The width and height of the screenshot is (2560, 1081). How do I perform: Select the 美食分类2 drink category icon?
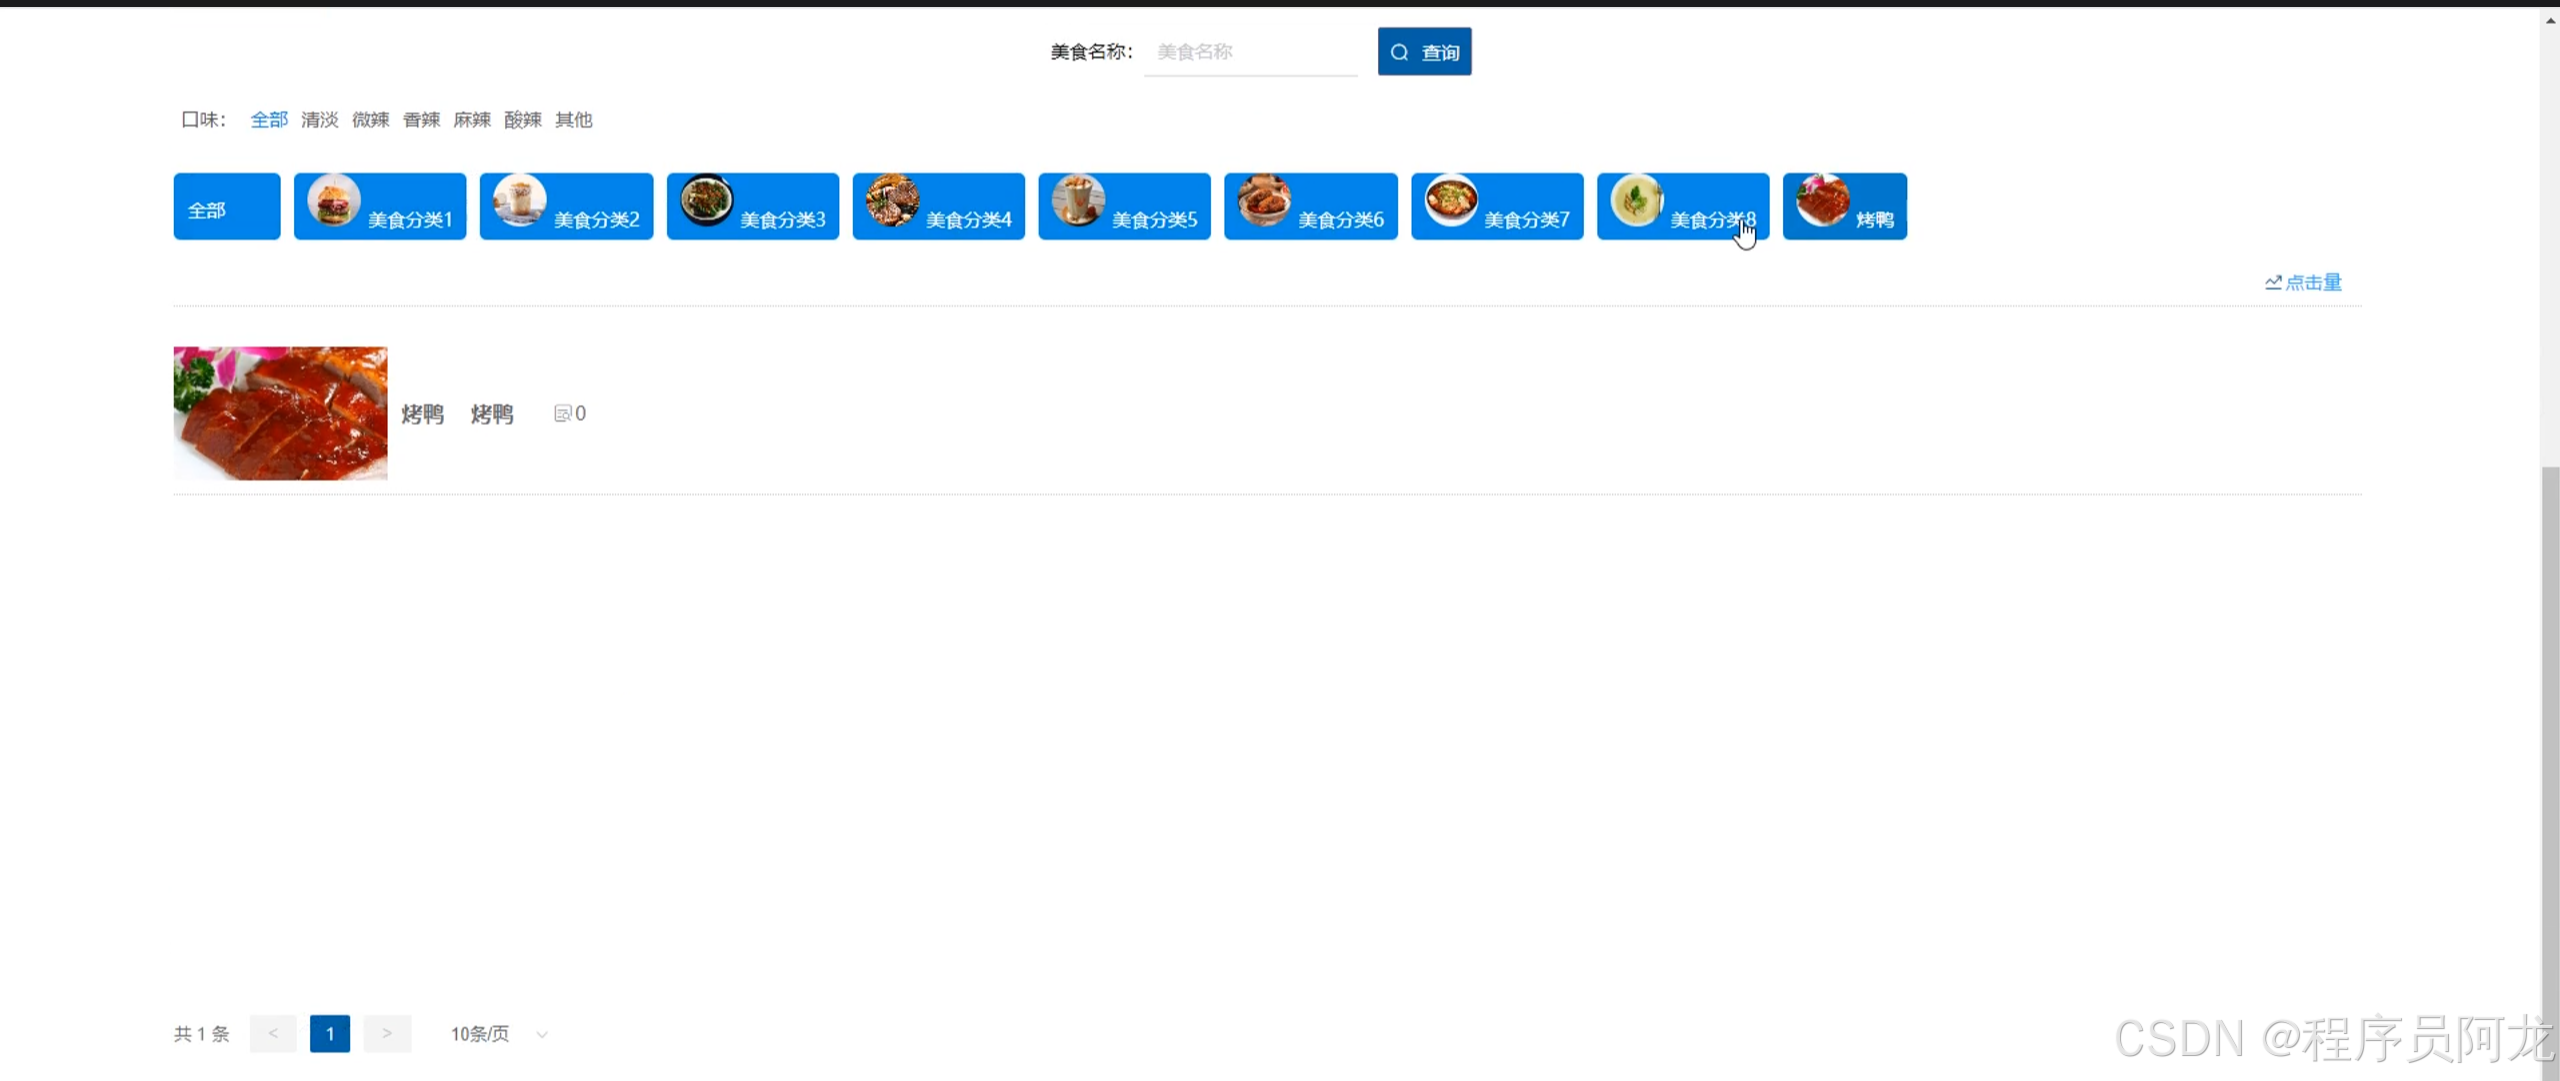click(519, 200)
